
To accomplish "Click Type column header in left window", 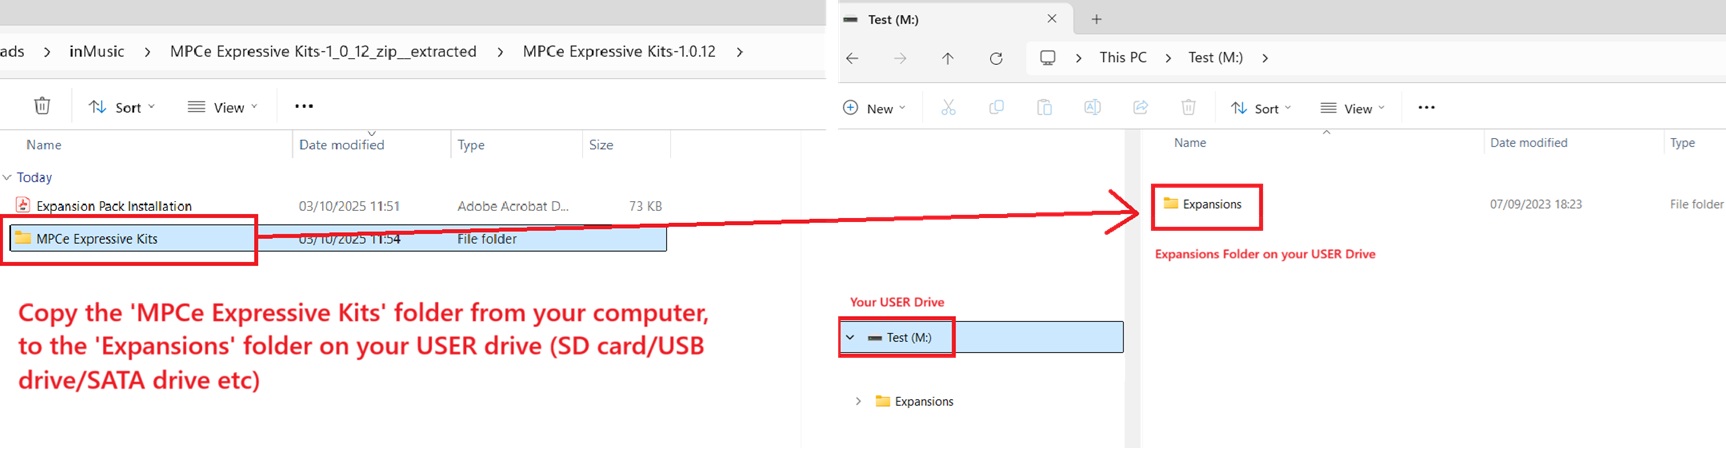I will click(471, 145).
